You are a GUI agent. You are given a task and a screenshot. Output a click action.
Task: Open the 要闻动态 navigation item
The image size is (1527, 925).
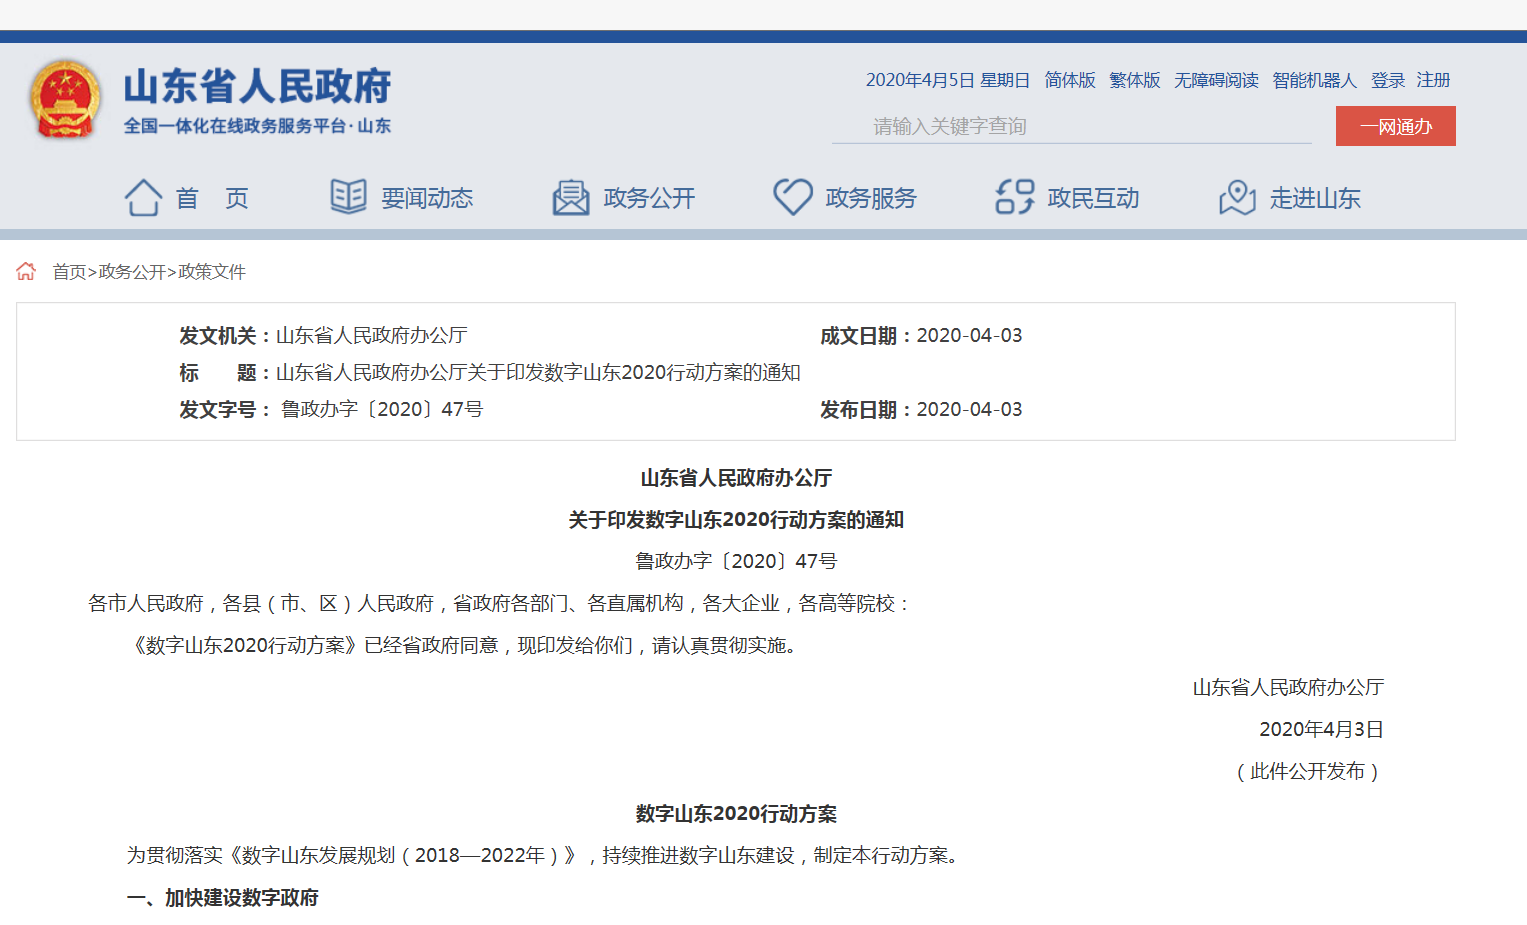point(427,198)
